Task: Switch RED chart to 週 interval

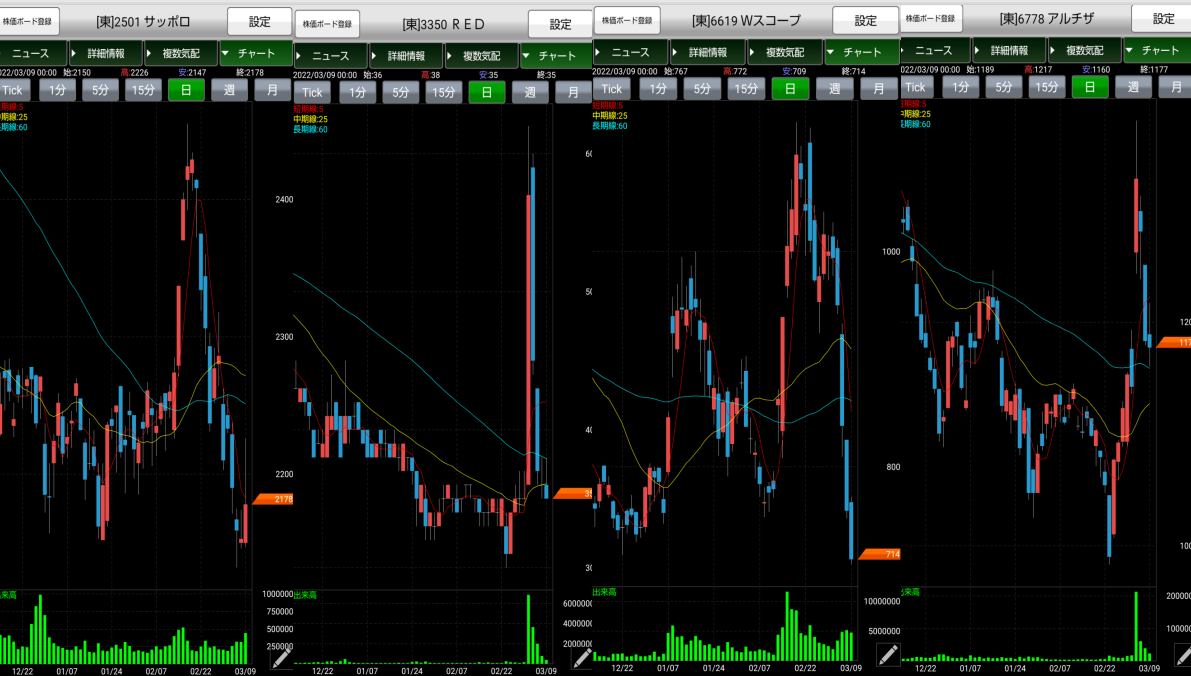Action: point(530,93)
